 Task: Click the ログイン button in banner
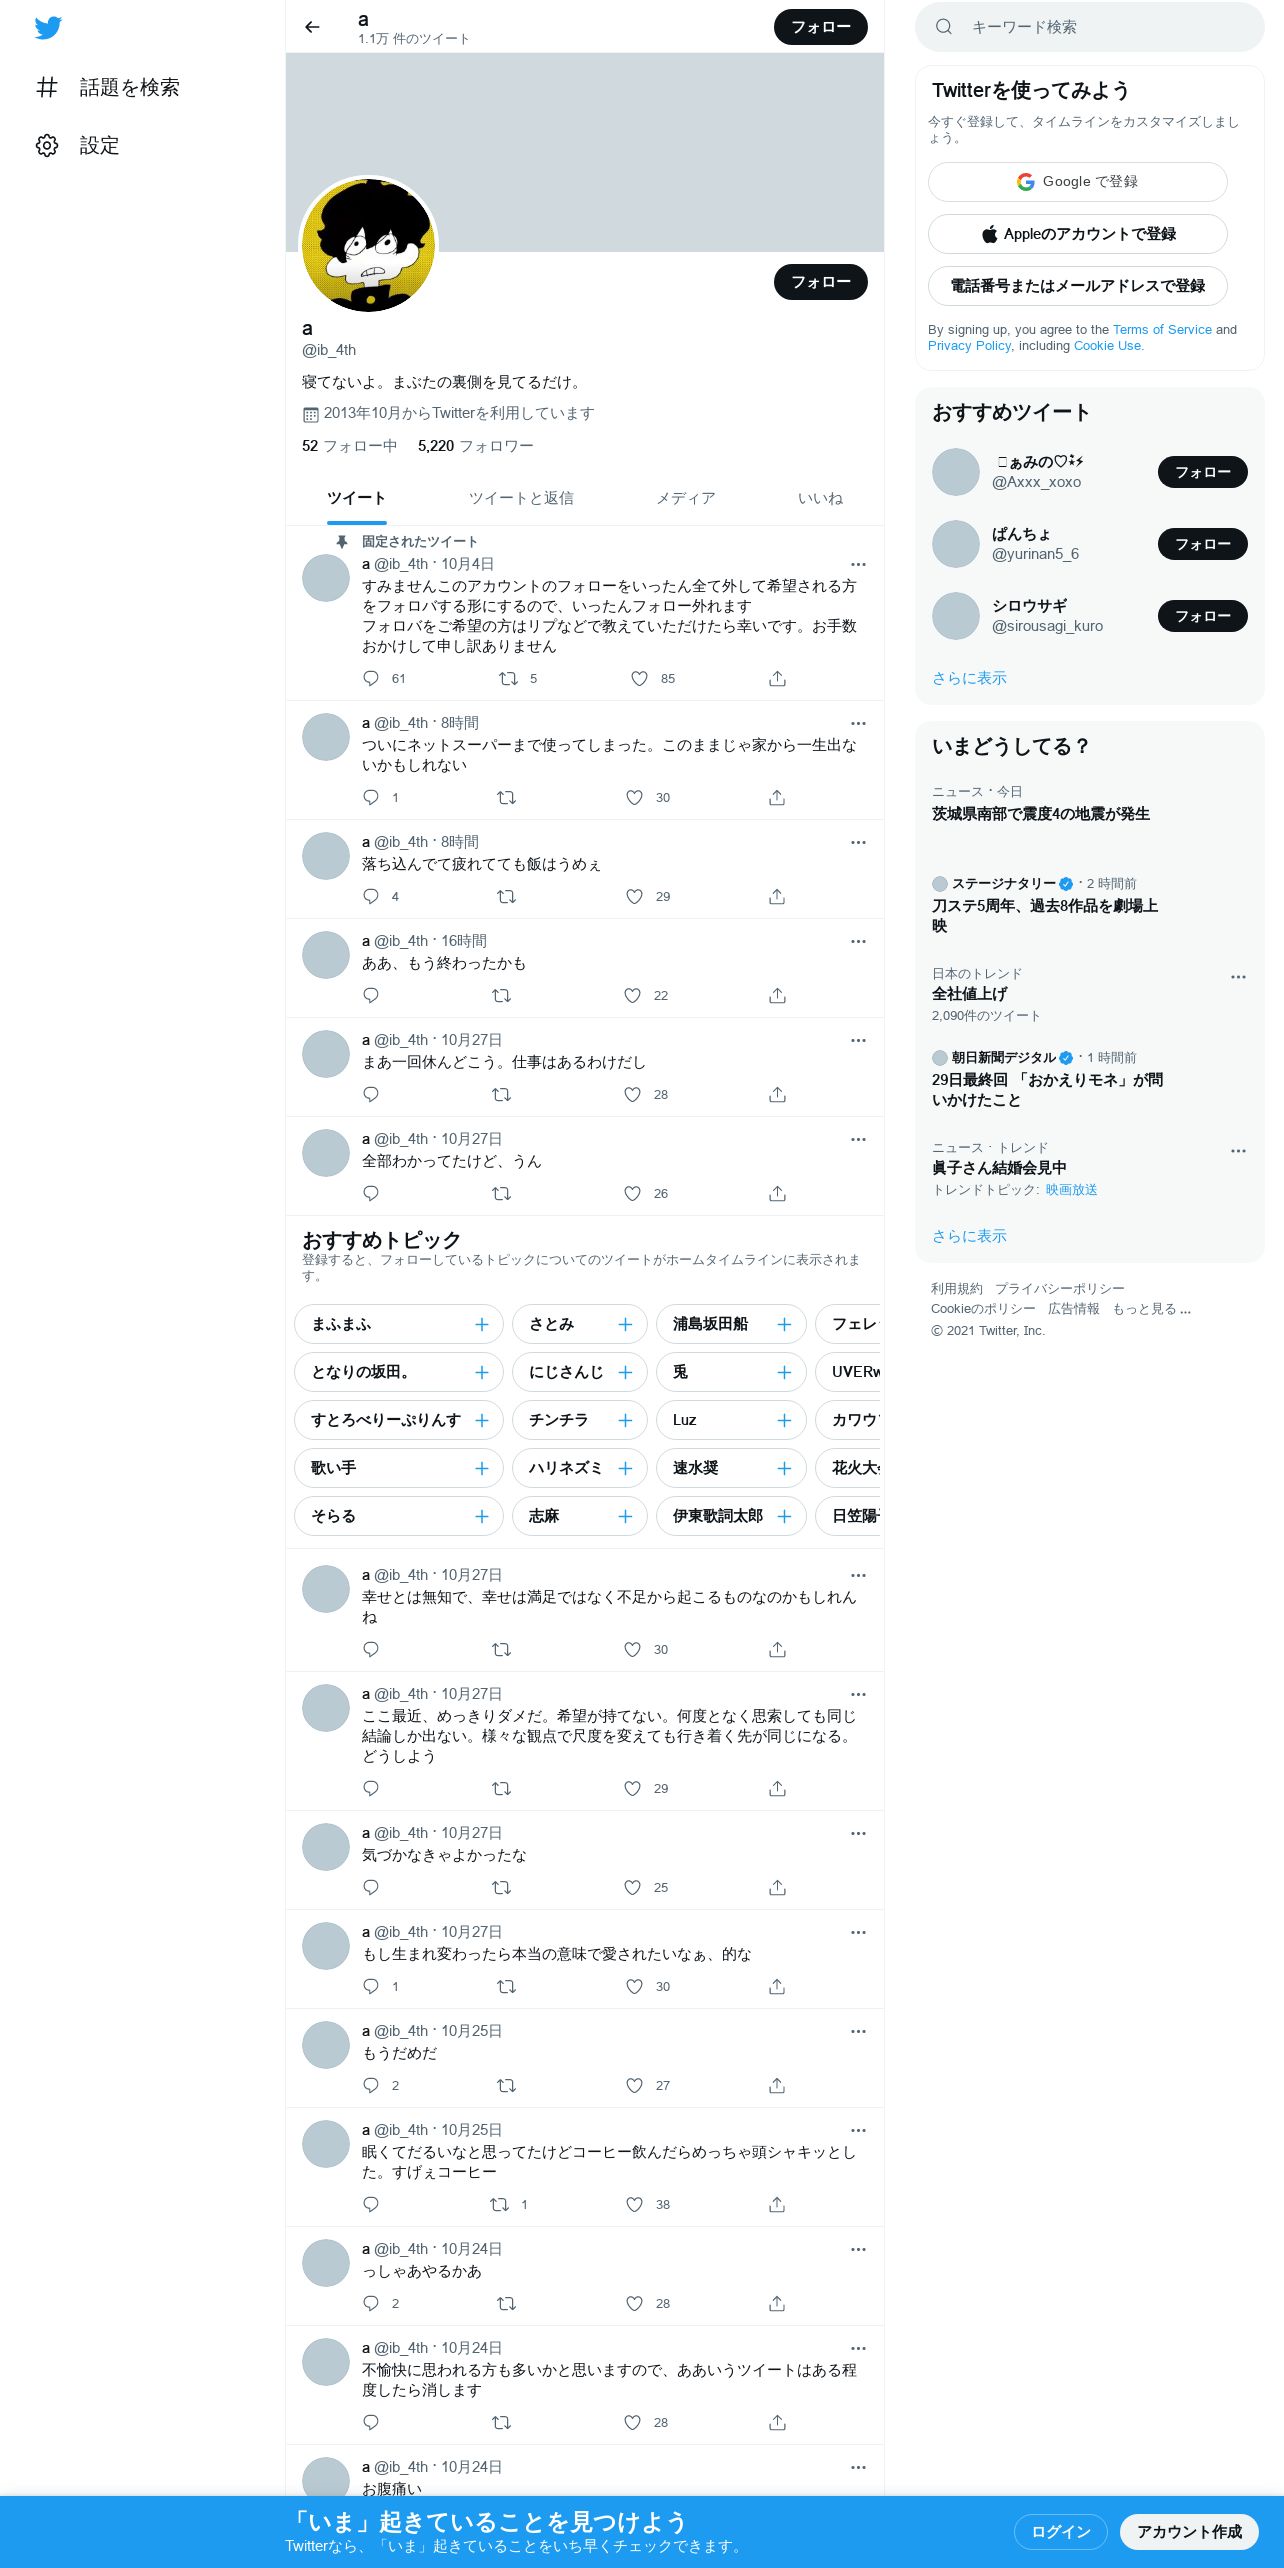(x=1060, y=2532)
